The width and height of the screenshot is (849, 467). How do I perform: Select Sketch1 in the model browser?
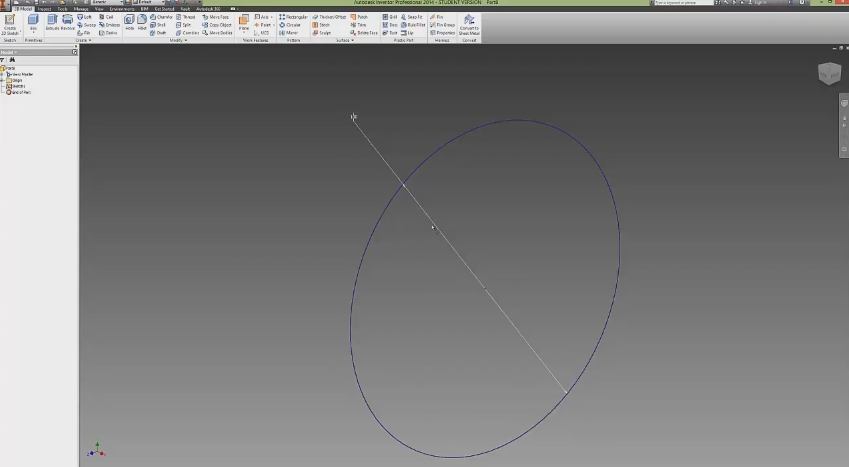click(18, 86)
